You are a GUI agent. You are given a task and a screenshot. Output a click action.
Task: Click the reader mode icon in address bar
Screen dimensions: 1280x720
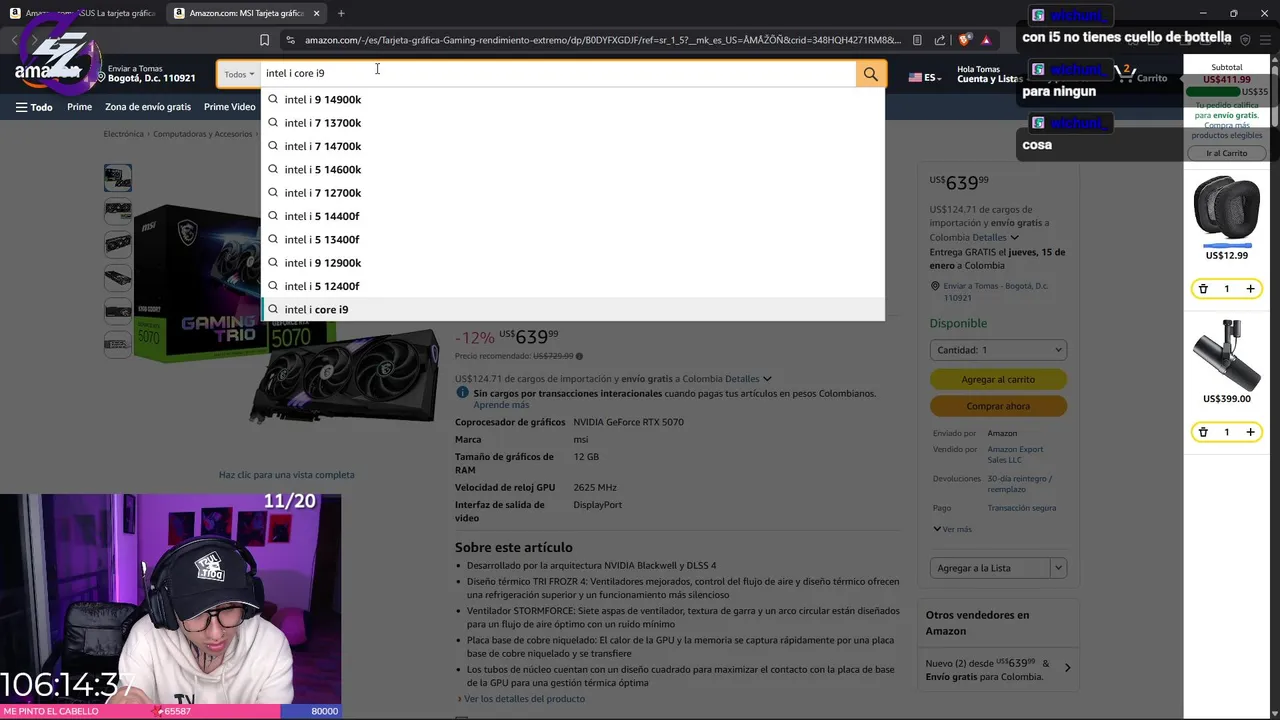[x=917, y=40]
